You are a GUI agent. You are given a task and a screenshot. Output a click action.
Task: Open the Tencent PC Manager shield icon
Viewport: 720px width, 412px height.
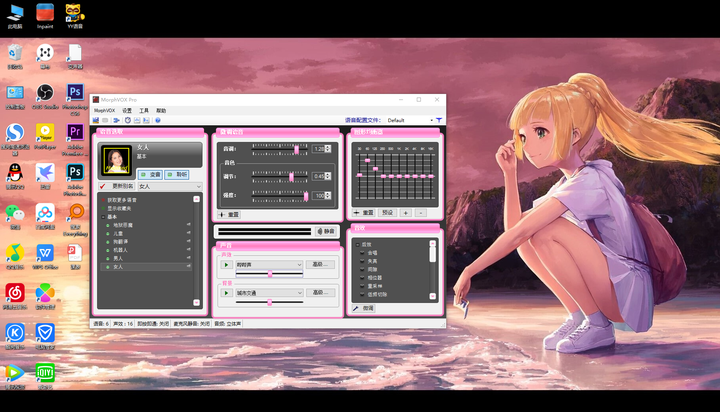(45, 336)
